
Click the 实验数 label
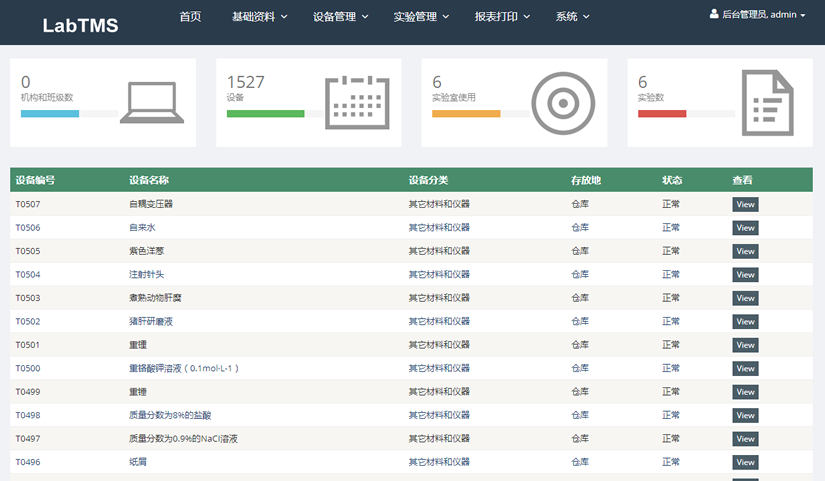point(651,97)
